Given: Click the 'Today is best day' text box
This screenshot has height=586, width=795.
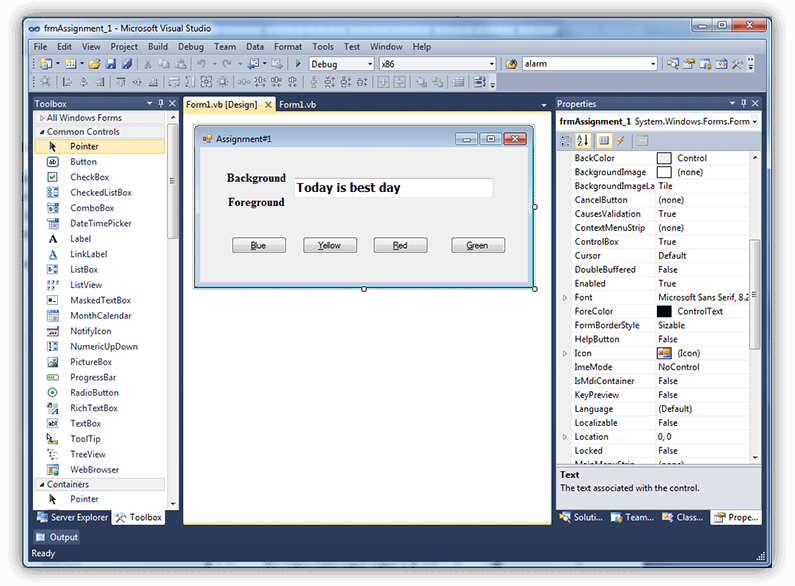Looking at the screenshot, I should (393, 188).
